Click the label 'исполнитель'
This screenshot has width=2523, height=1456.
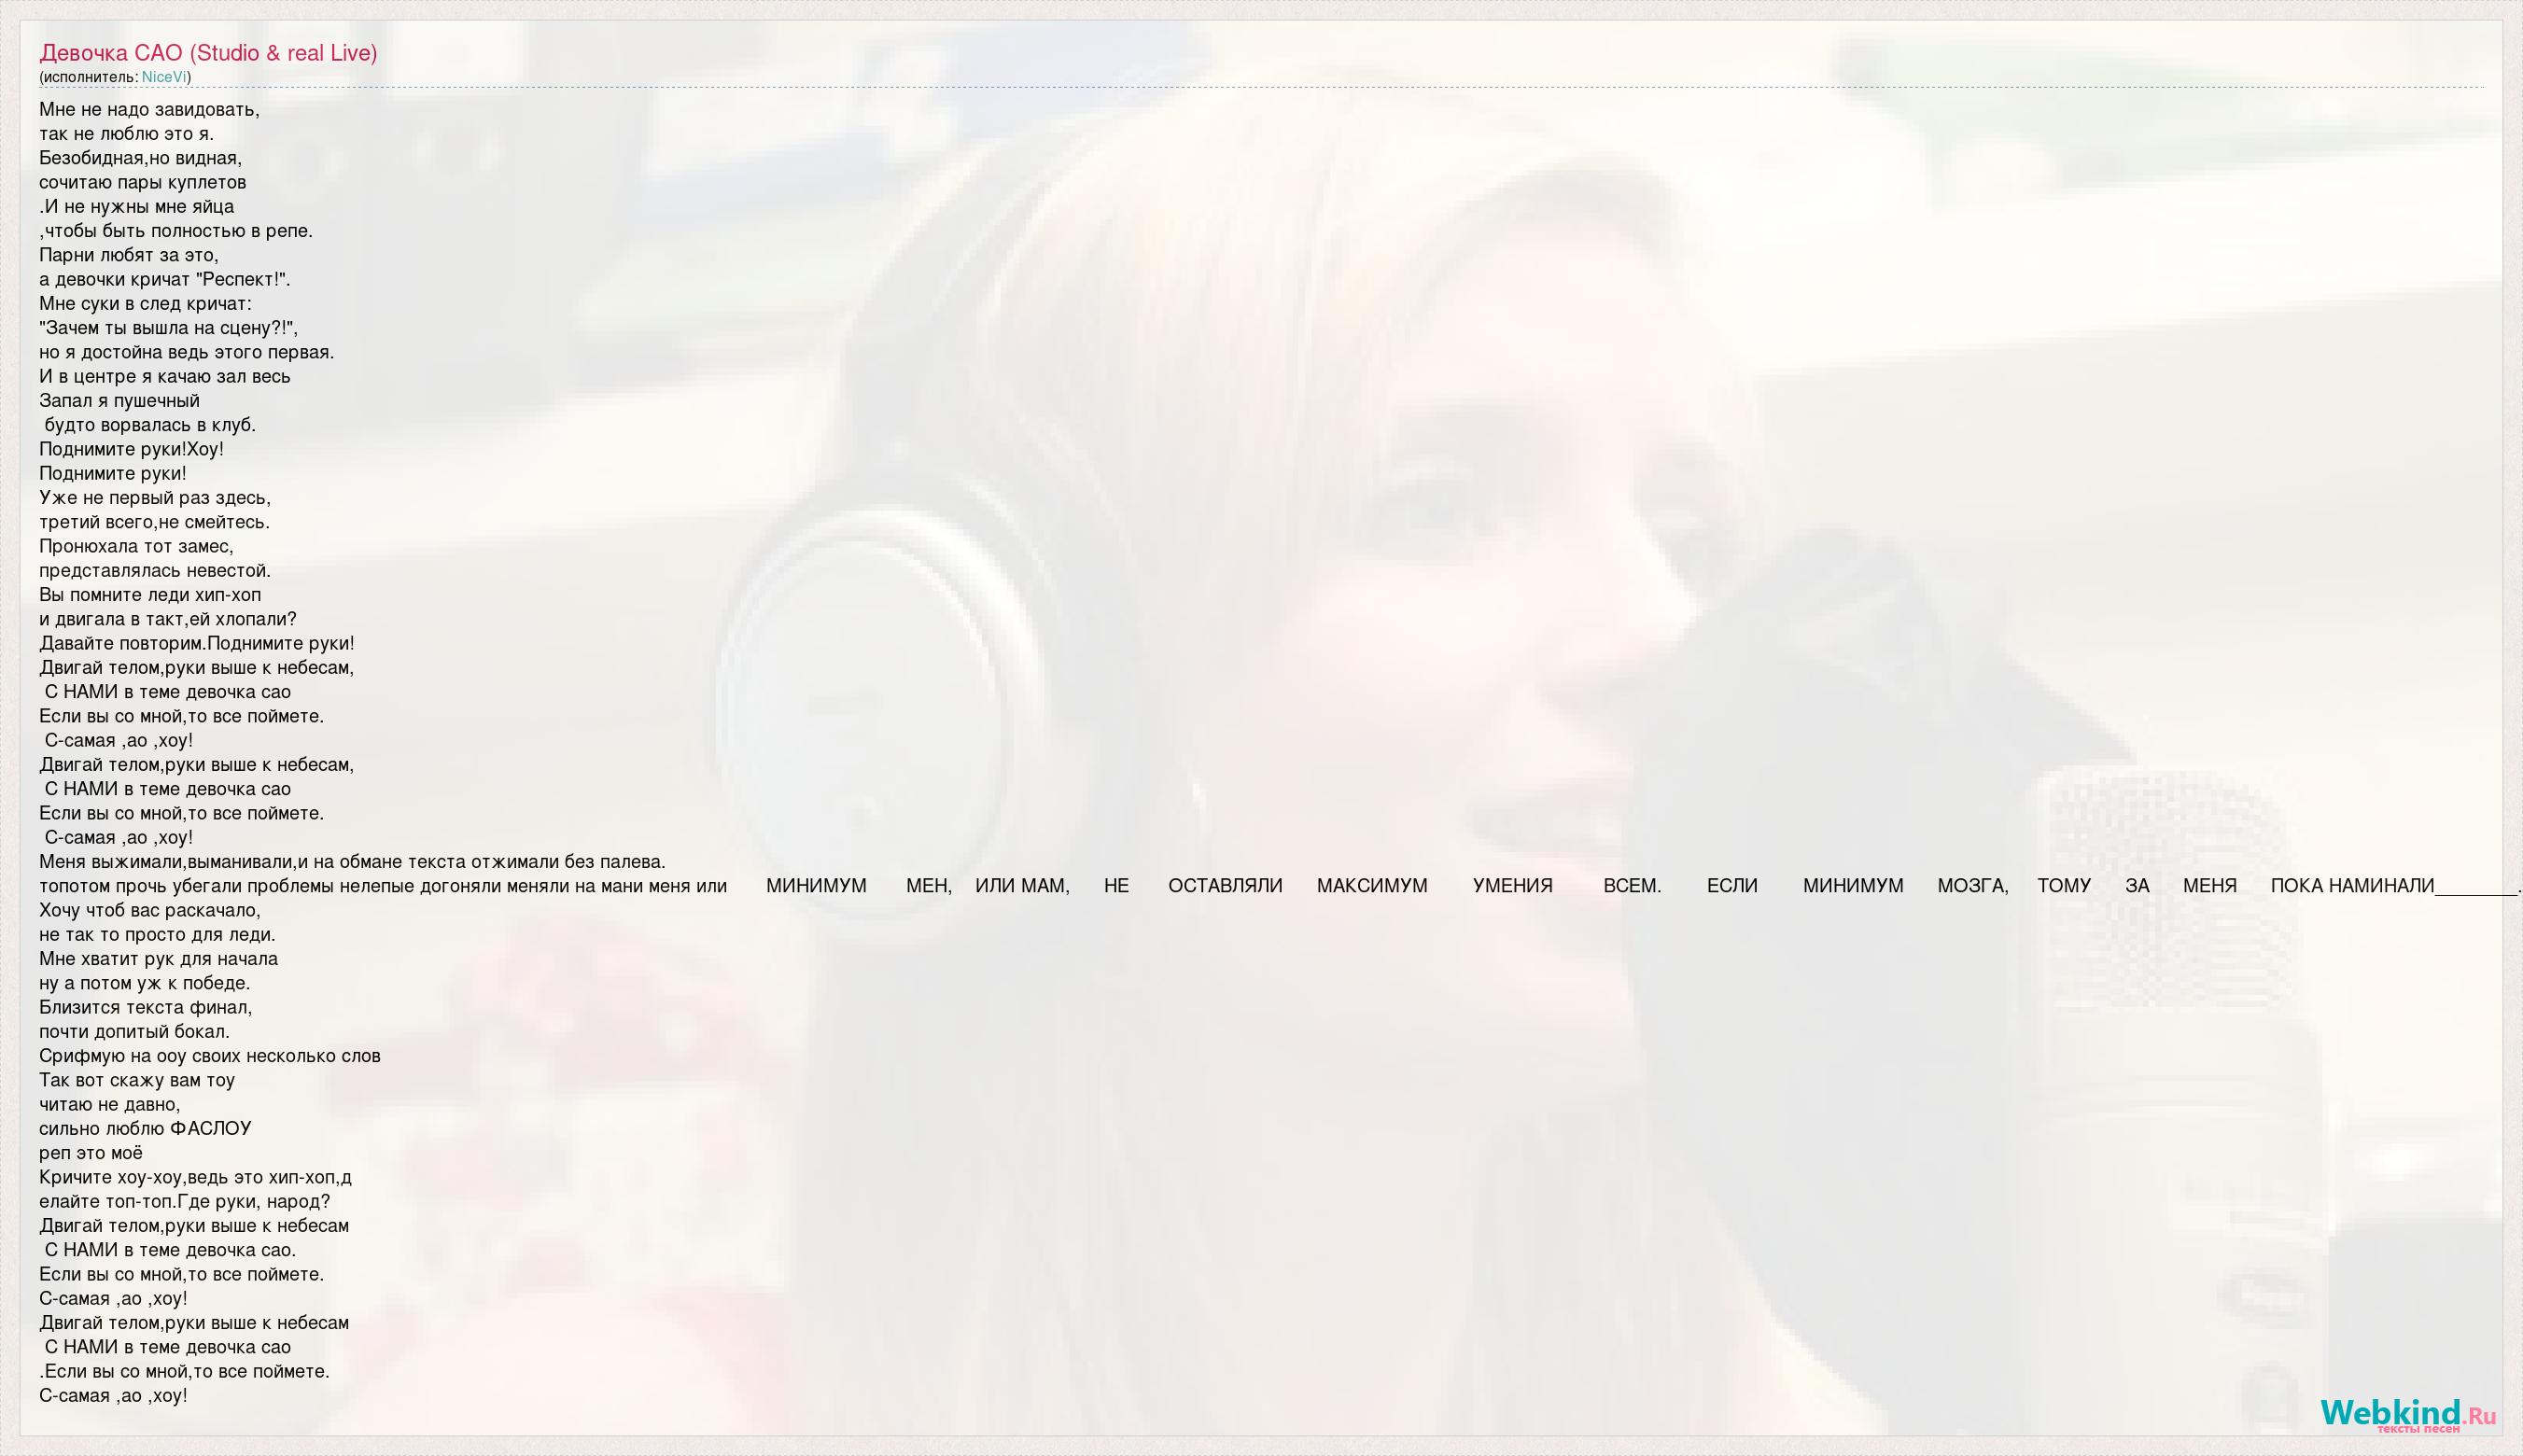[x=88, y=77]
